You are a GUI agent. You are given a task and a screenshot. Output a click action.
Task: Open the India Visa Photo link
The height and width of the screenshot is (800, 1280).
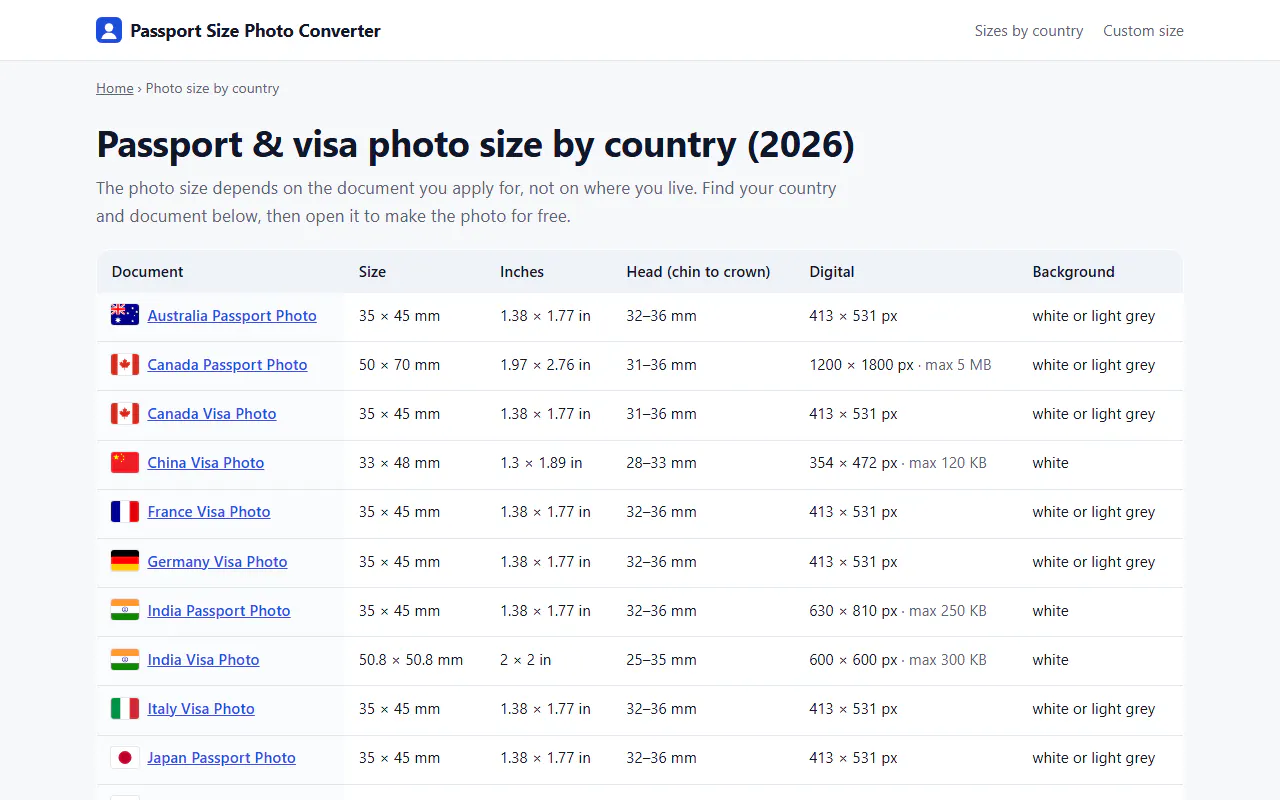(x=203, y=659)
